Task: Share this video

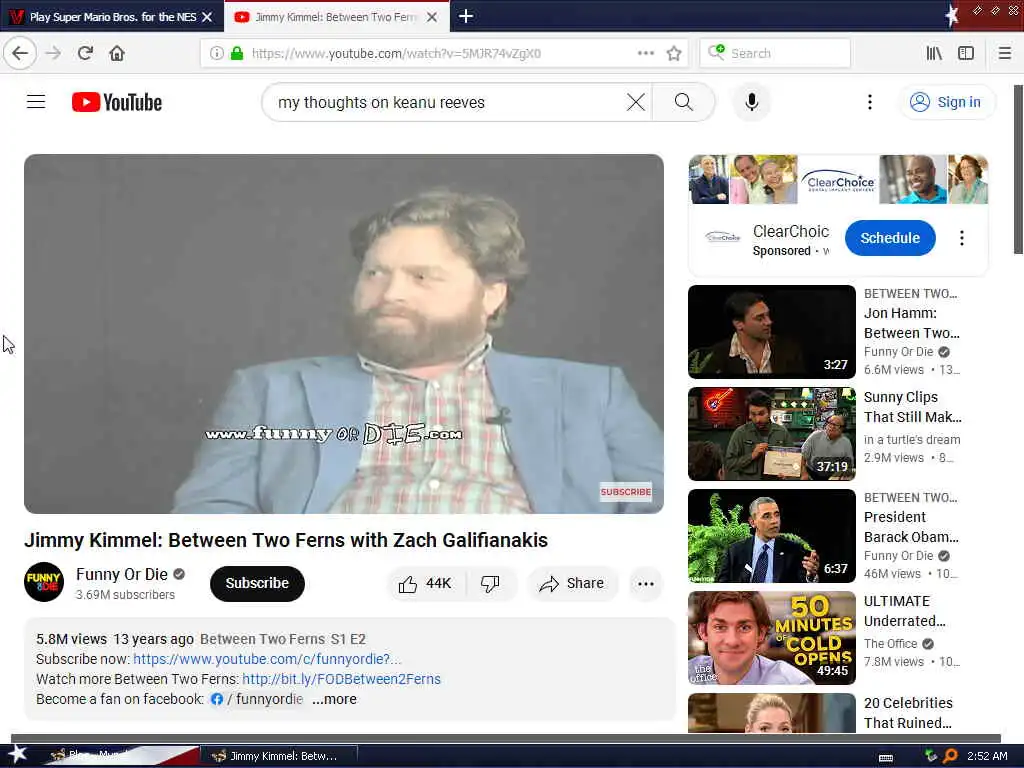Action: pos(571,583)
